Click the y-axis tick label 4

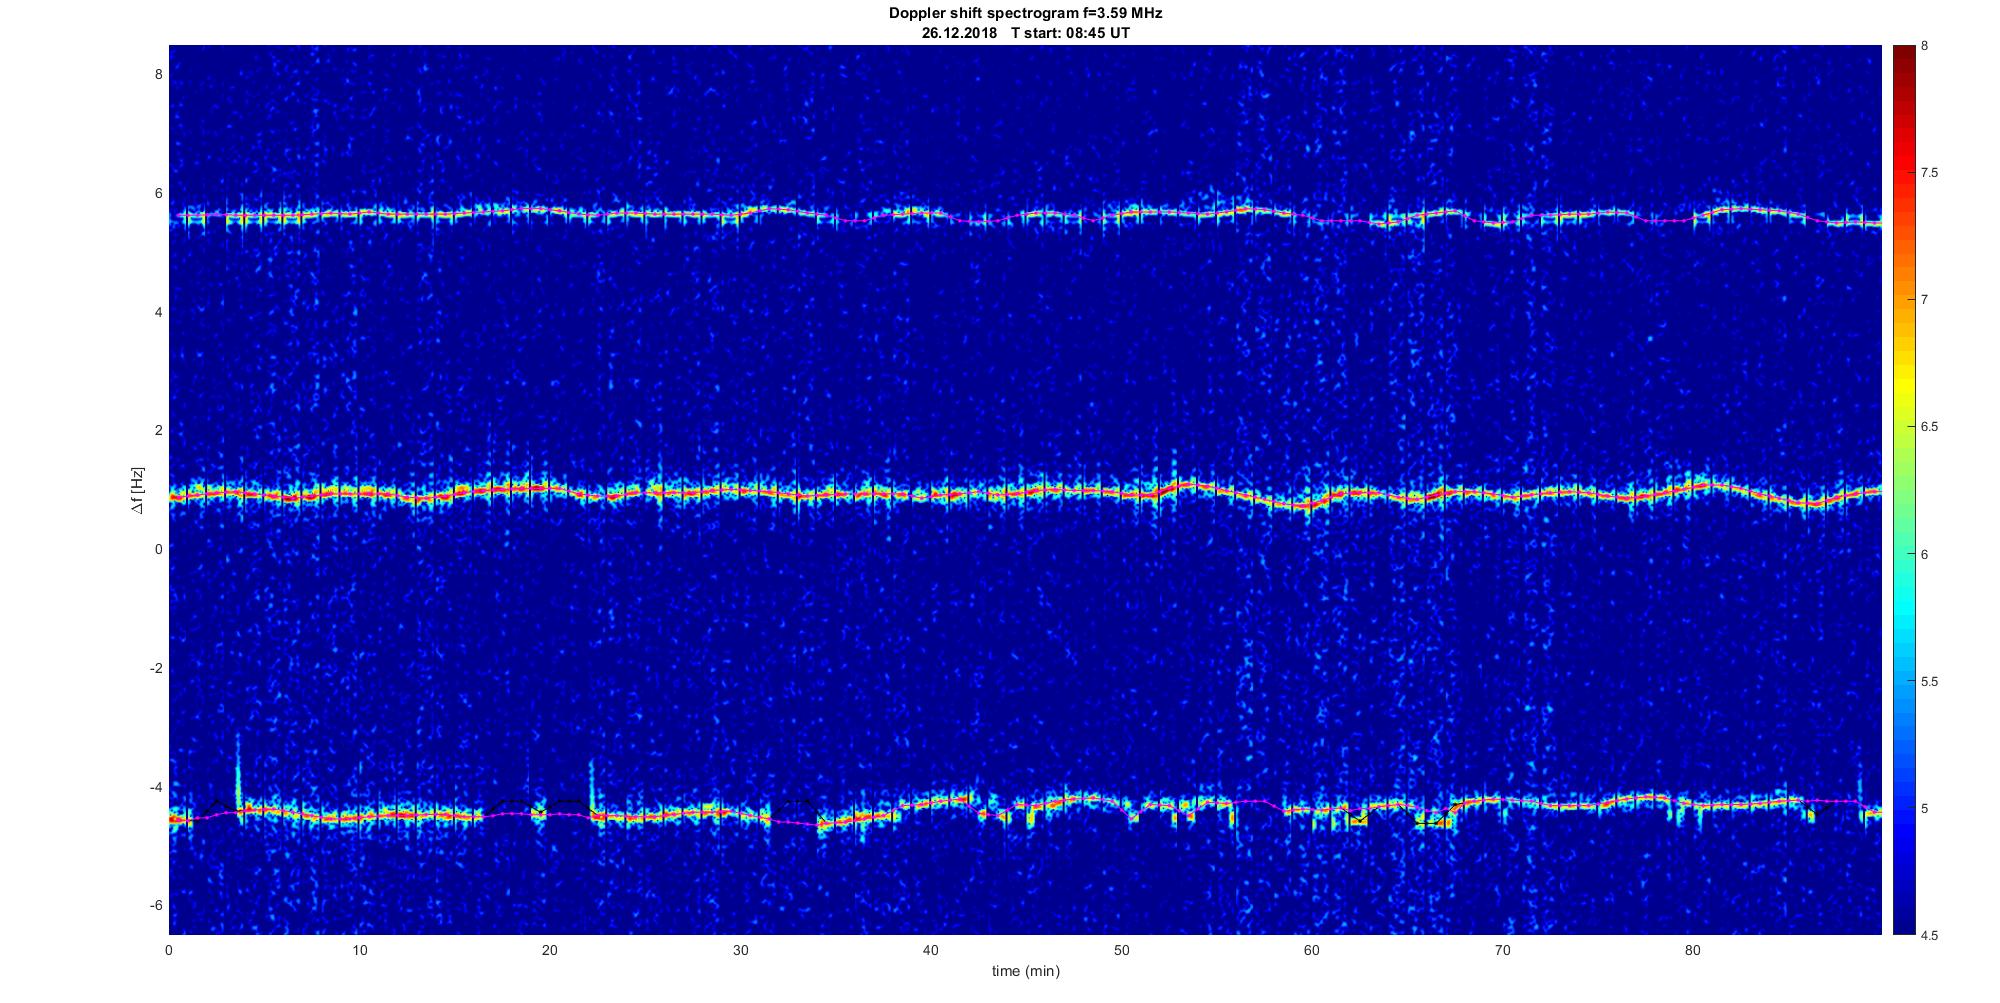[x=158, y=312]
